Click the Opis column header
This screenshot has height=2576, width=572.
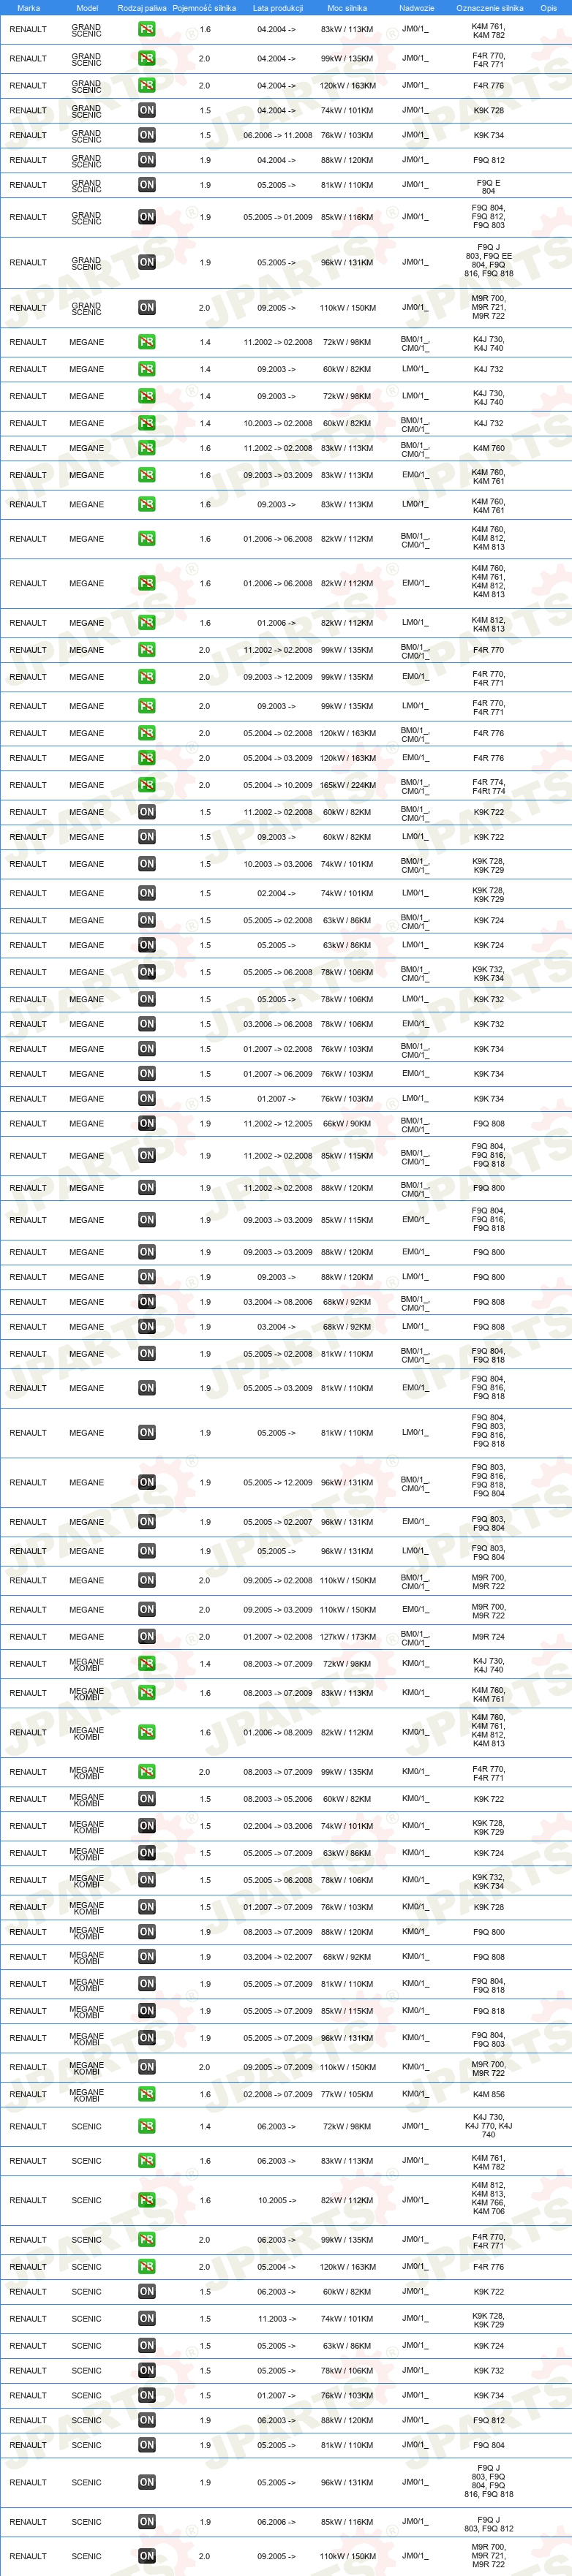click(x=549, y=8)
